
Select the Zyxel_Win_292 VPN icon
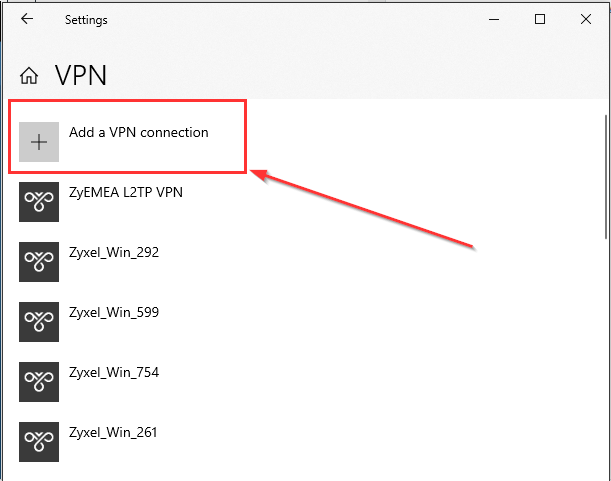[39, 262]
